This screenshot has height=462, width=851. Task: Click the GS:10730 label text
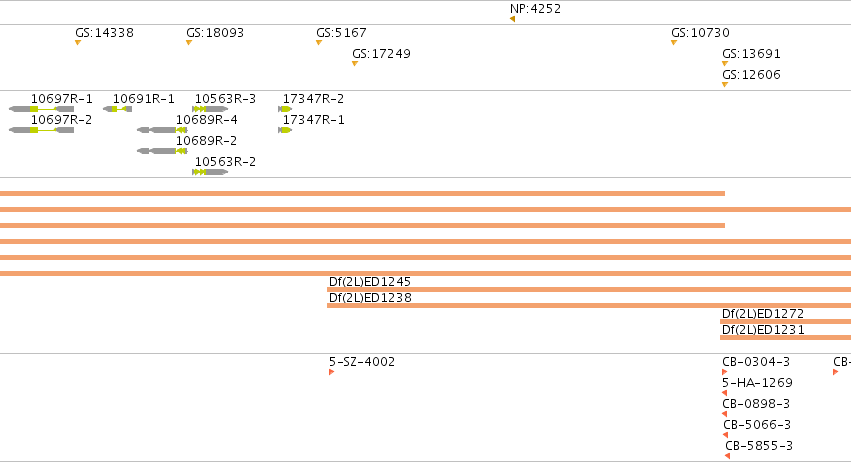700,33
